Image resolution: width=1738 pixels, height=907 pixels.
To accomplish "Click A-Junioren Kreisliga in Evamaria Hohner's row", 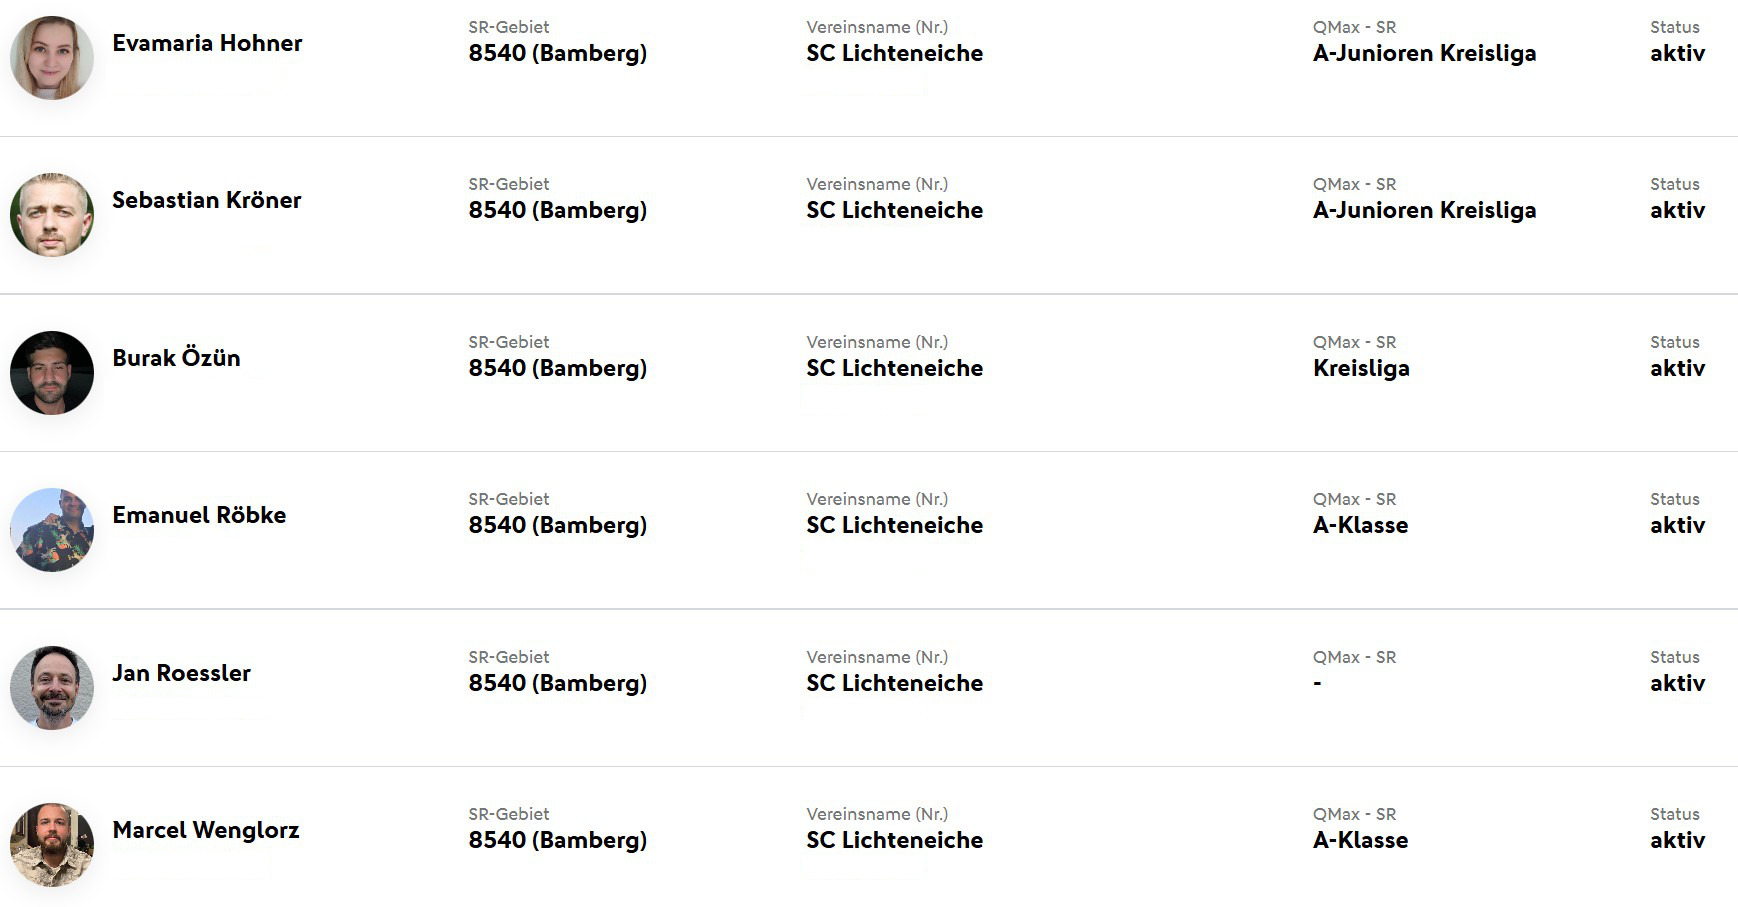I will [x=1424, y=53].
